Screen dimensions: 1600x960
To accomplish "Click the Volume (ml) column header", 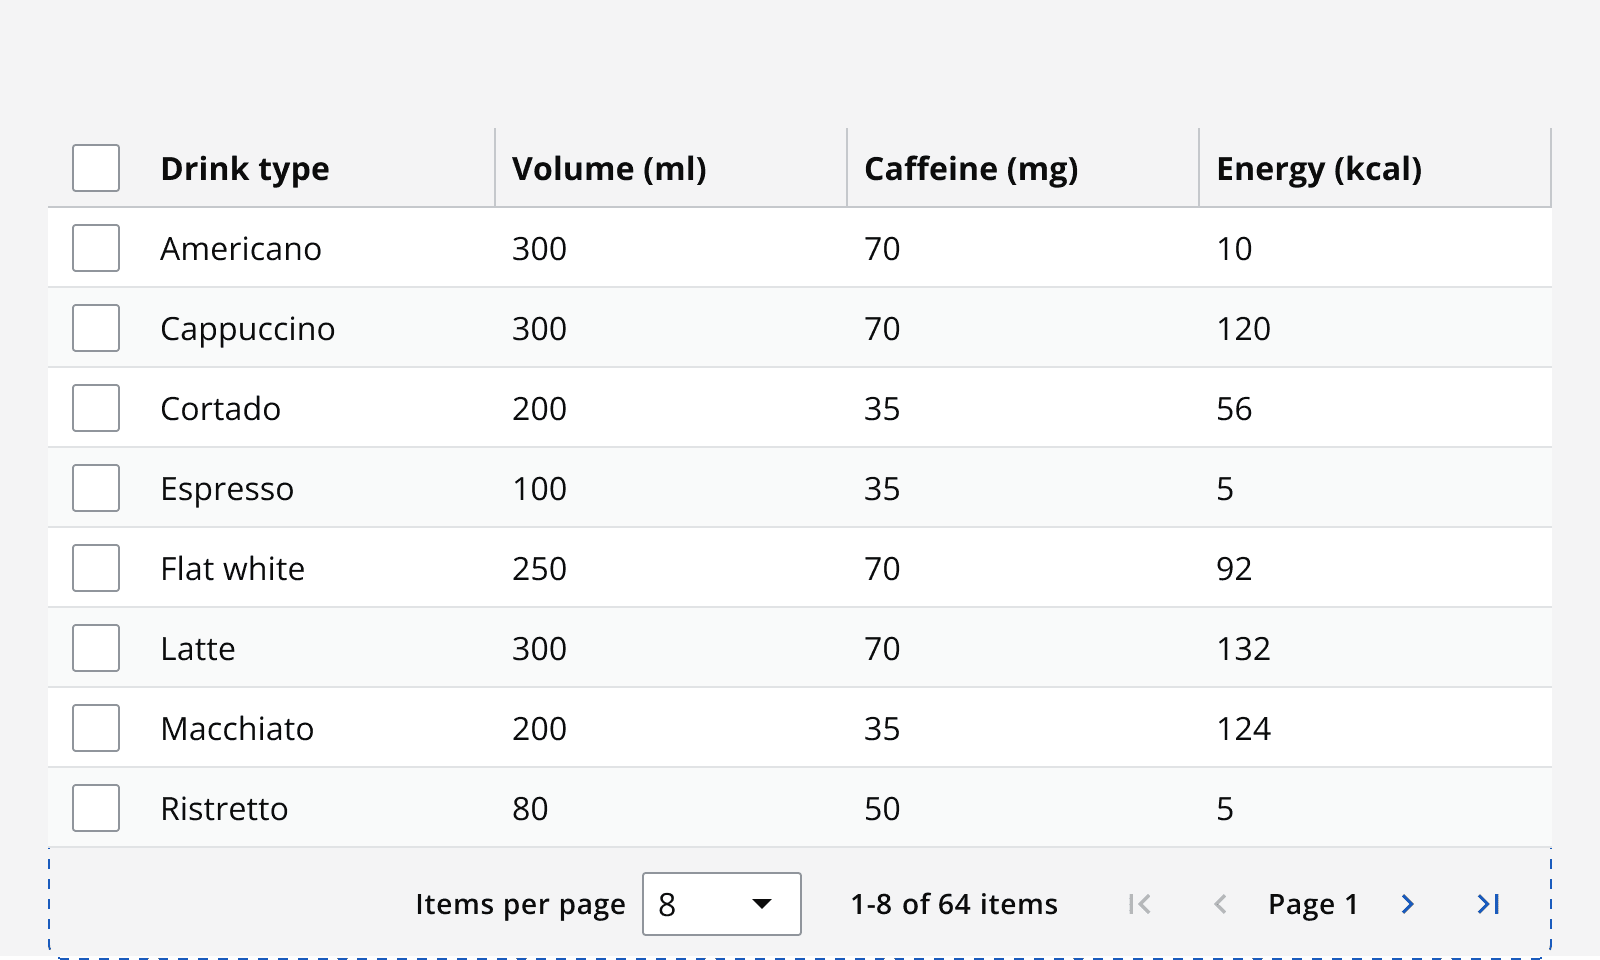I will 608,168.
